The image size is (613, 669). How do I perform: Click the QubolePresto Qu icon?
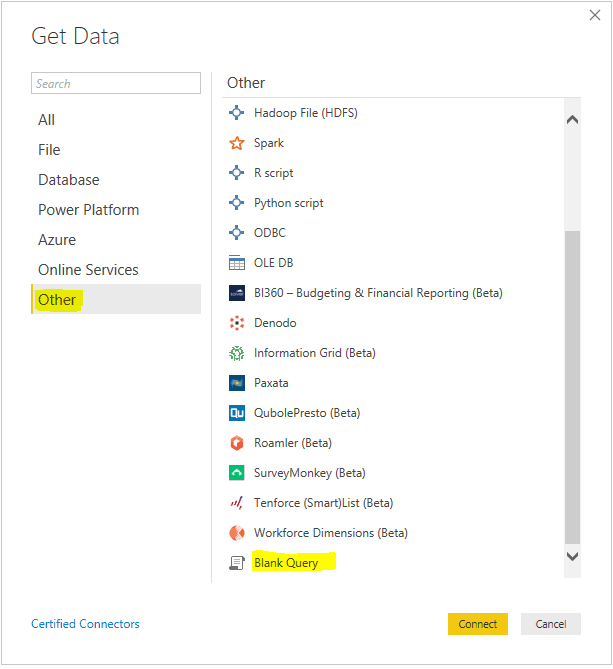tap(236, 413)
